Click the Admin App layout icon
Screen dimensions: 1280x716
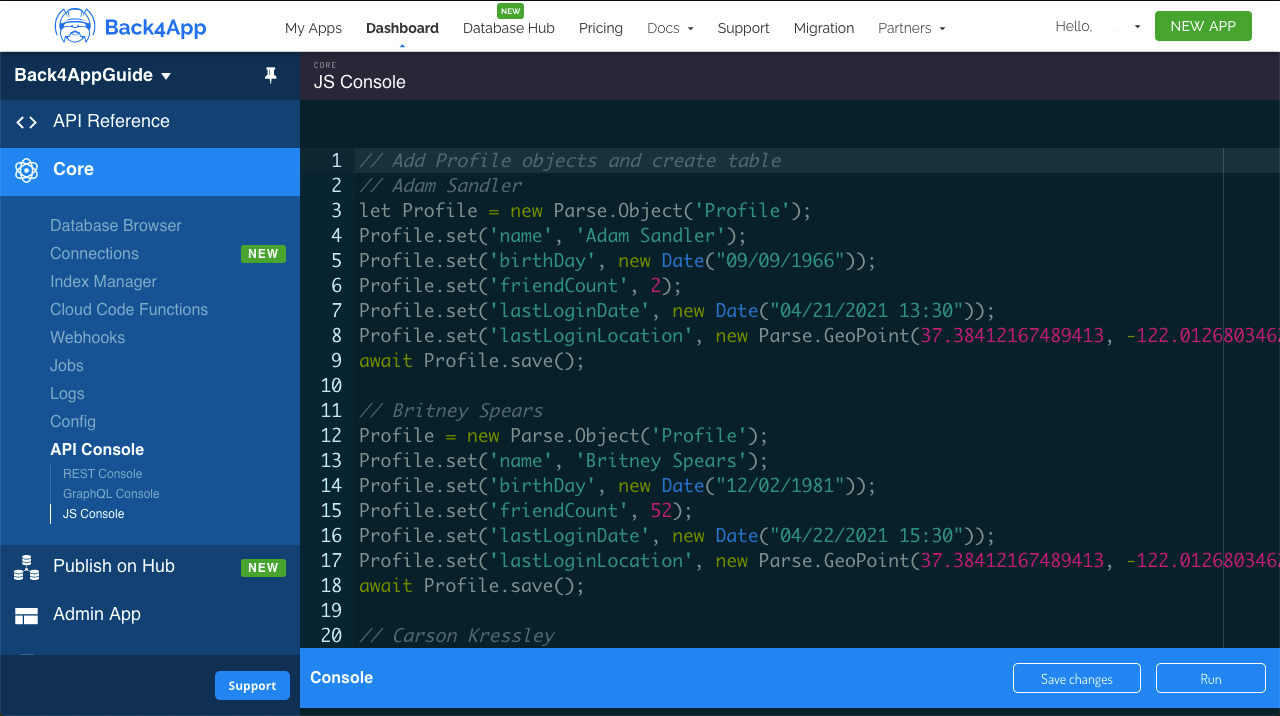tap(27, 616)
